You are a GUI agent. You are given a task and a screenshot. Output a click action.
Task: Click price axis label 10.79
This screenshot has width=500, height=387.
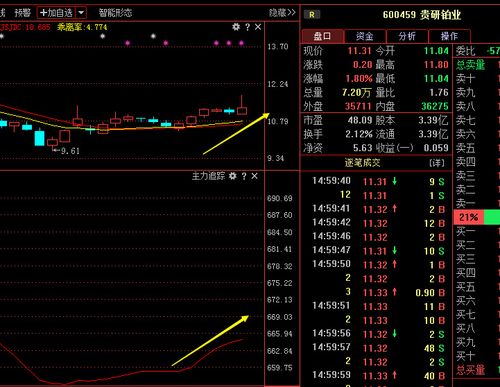[277, 121]
